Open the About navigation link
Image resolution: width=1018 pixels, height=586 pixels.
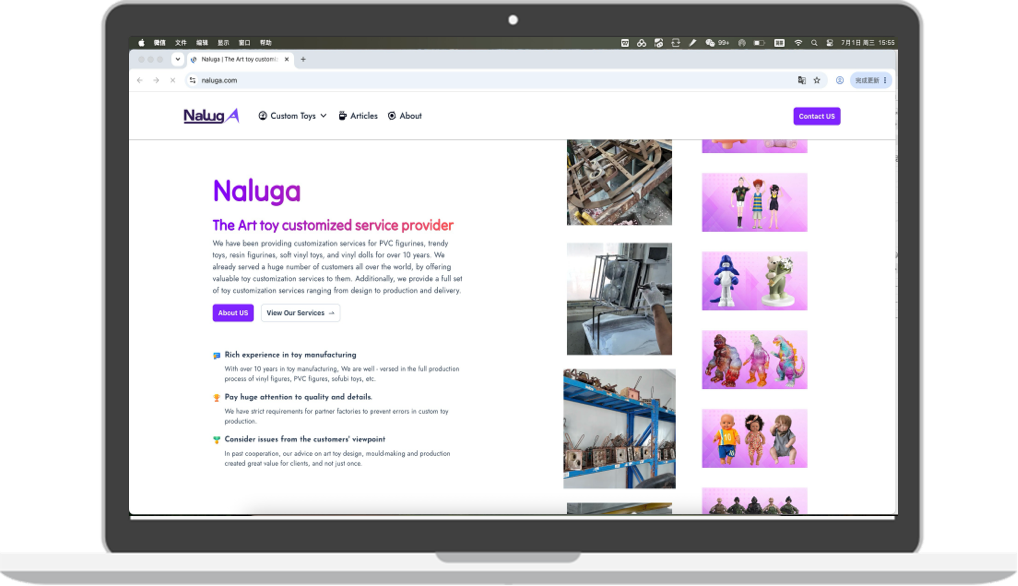click(x=404, y=116)
